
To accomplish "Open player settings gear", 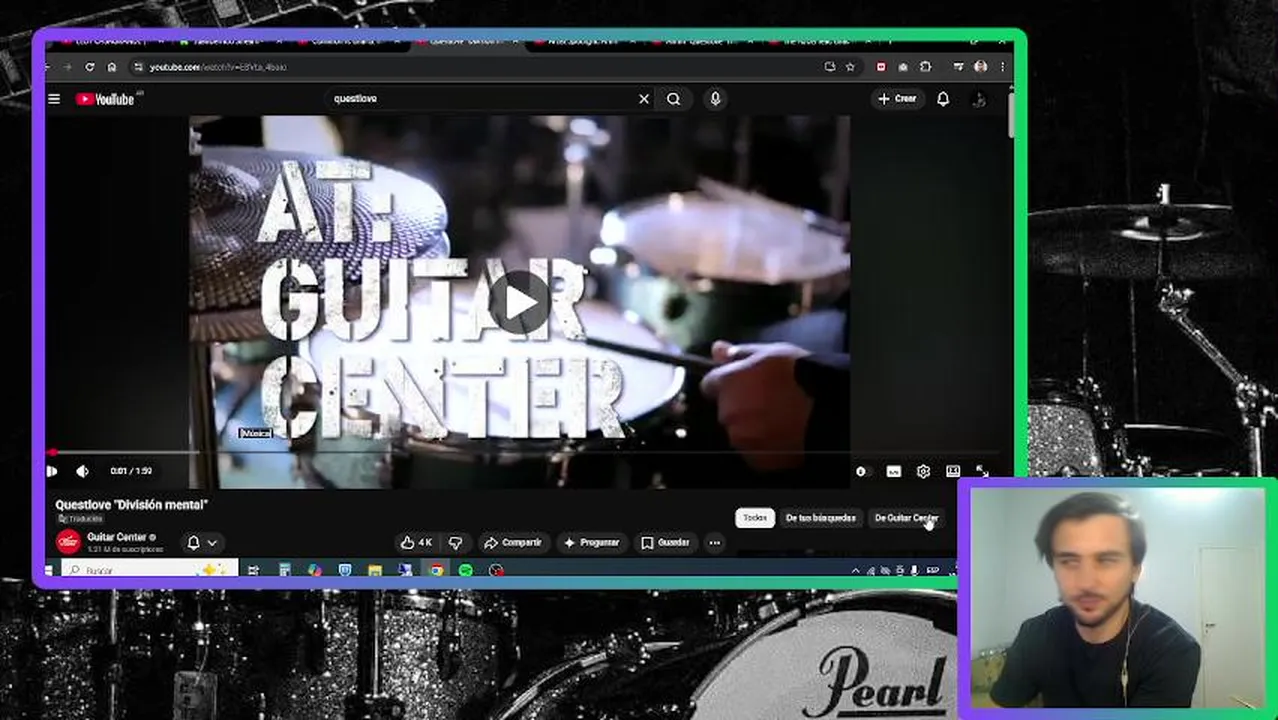I will (923, 471).
